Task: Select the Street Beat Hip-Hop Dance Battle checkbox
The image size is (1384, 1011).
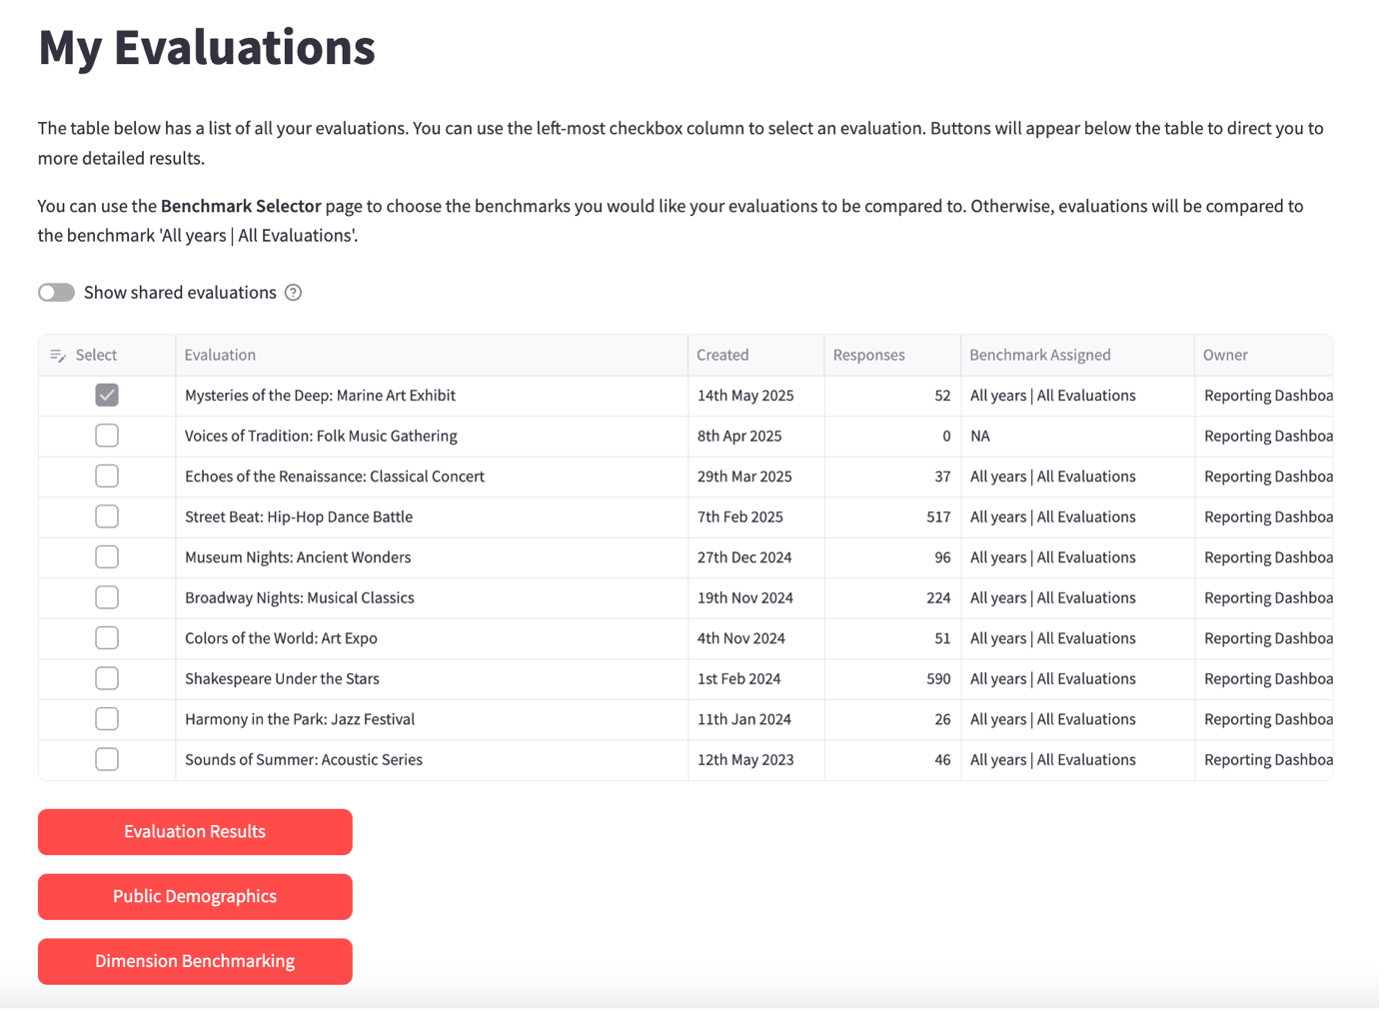Action: tap(107, 517)
